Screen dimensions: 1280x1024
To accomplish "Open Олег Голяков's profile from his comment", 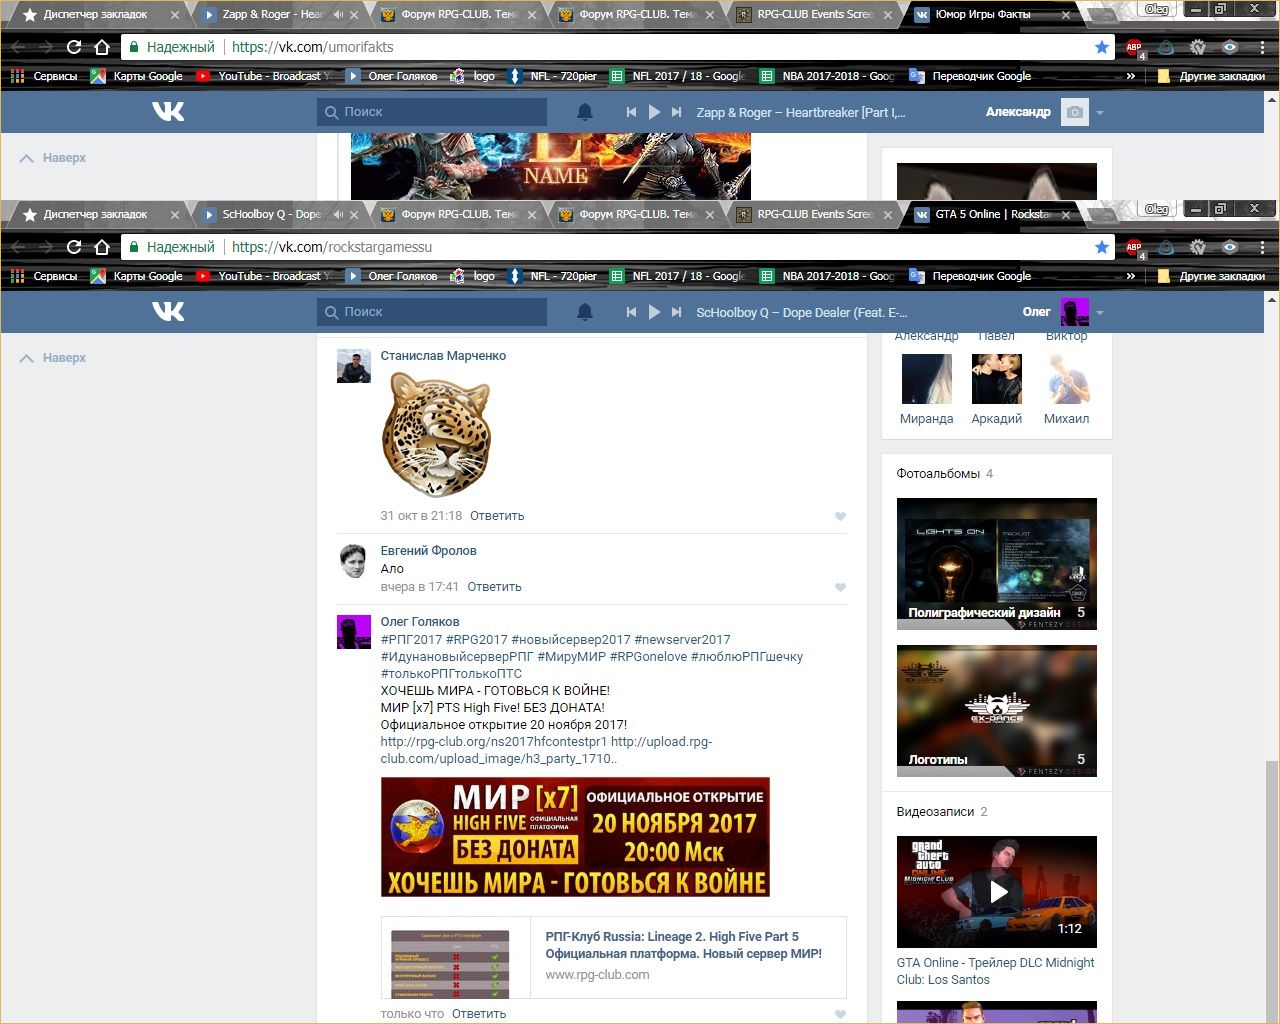I will [420, 622].
